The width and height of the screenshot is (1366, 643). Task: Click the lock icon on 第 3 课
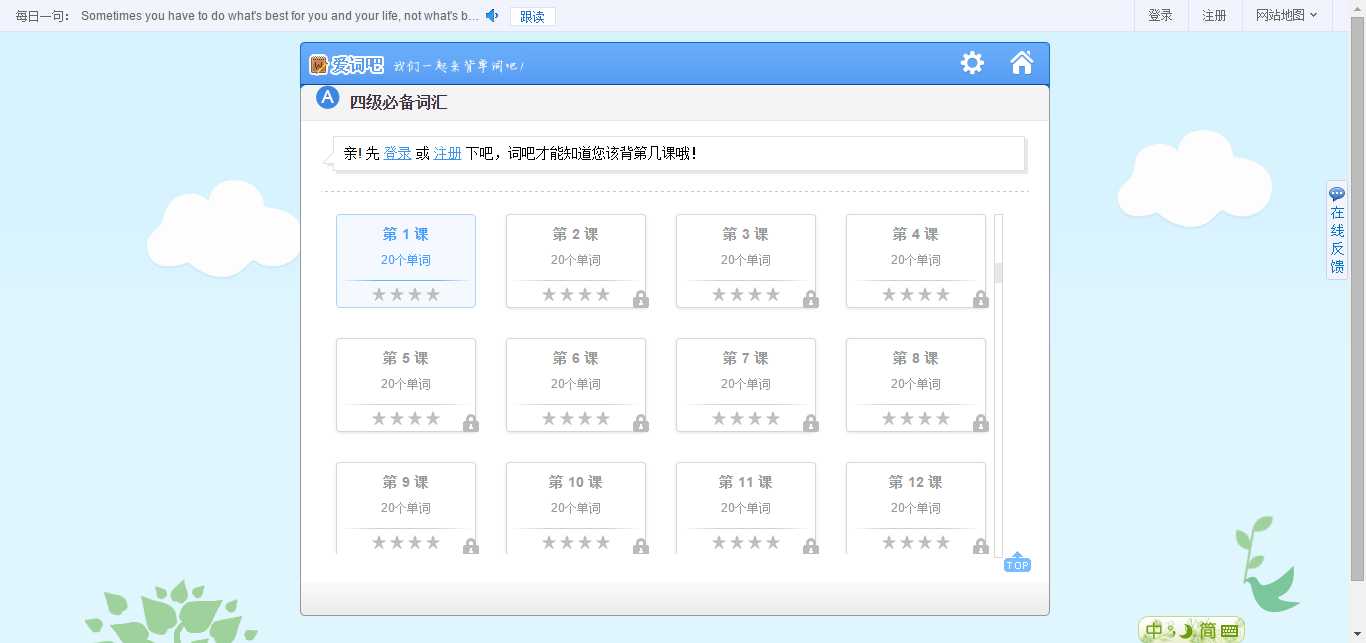811,300
